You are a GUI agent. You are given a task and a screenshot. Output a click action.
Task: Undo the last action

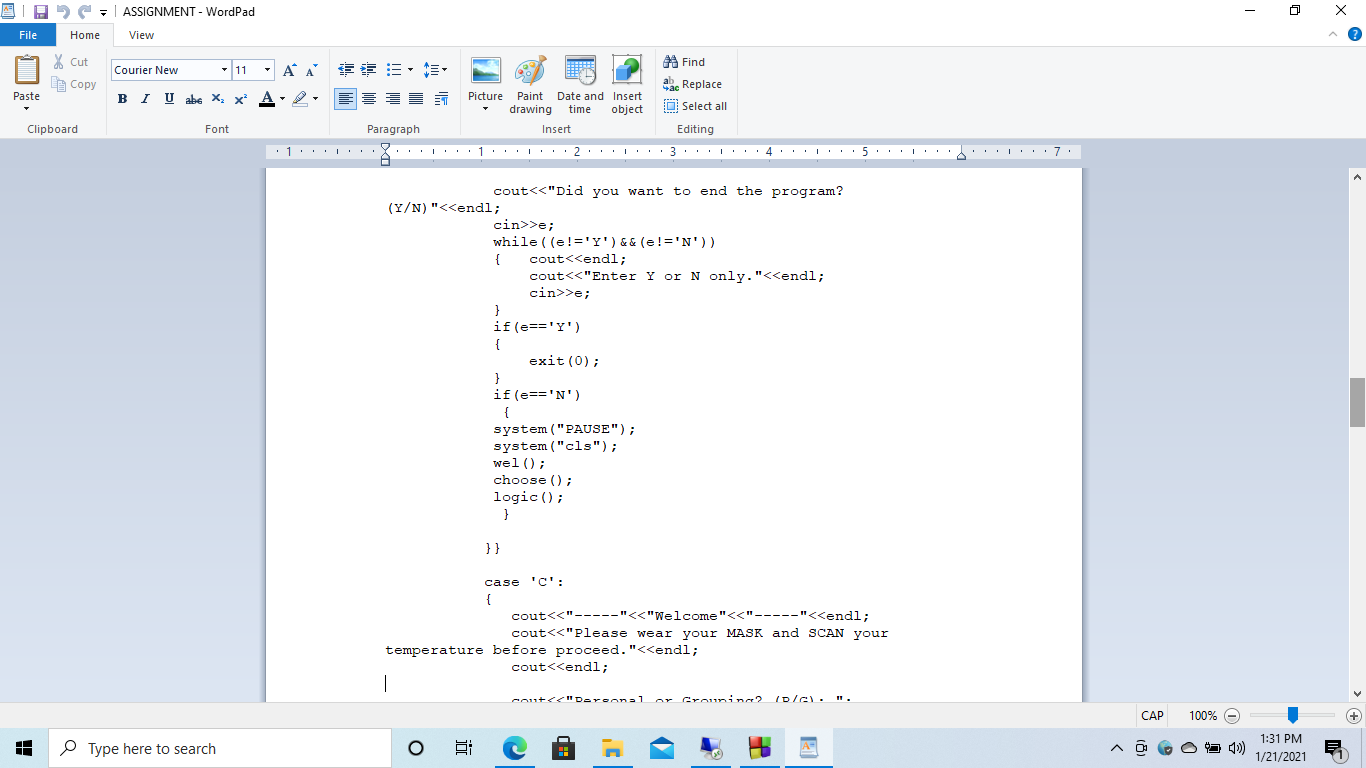(x=63, y=11)
